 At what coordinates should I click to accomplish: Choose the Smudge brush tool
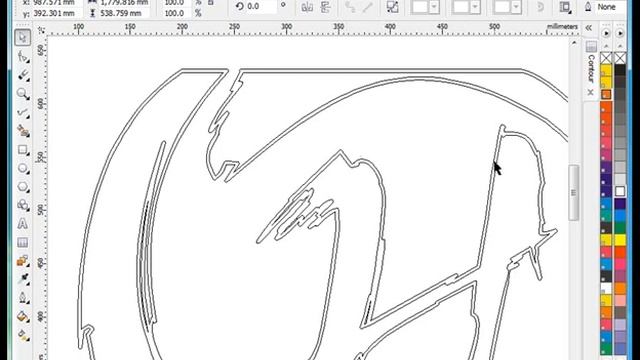tap(22, 75)
